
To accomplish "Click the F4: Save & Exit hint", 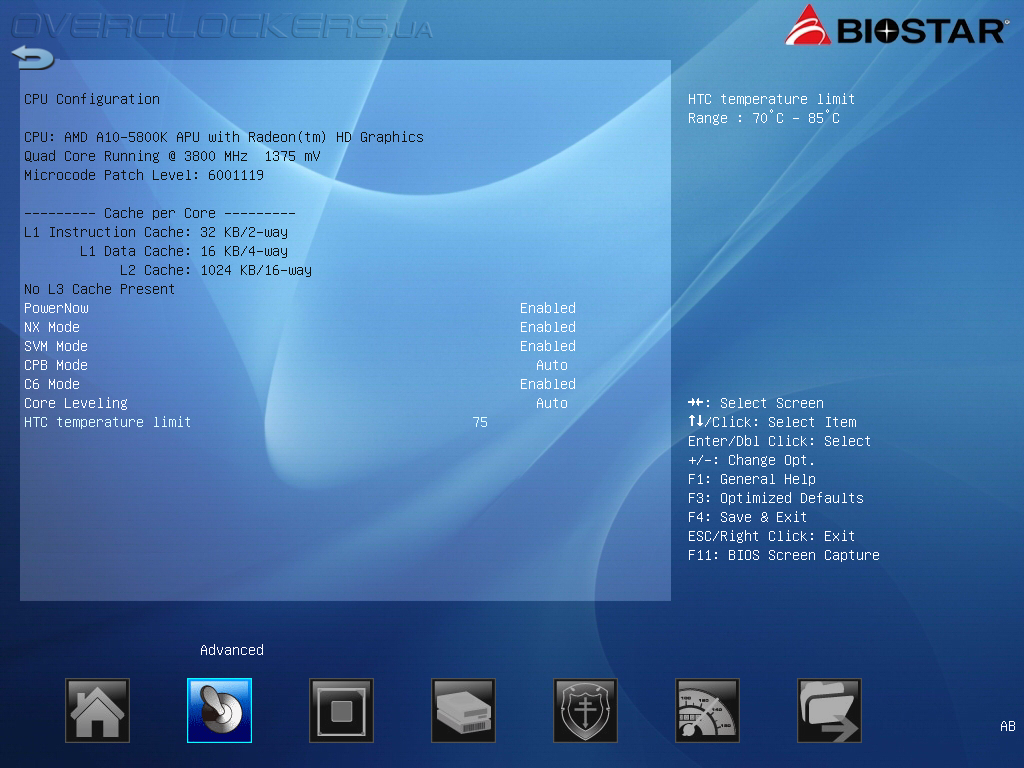I will point(747,517).
